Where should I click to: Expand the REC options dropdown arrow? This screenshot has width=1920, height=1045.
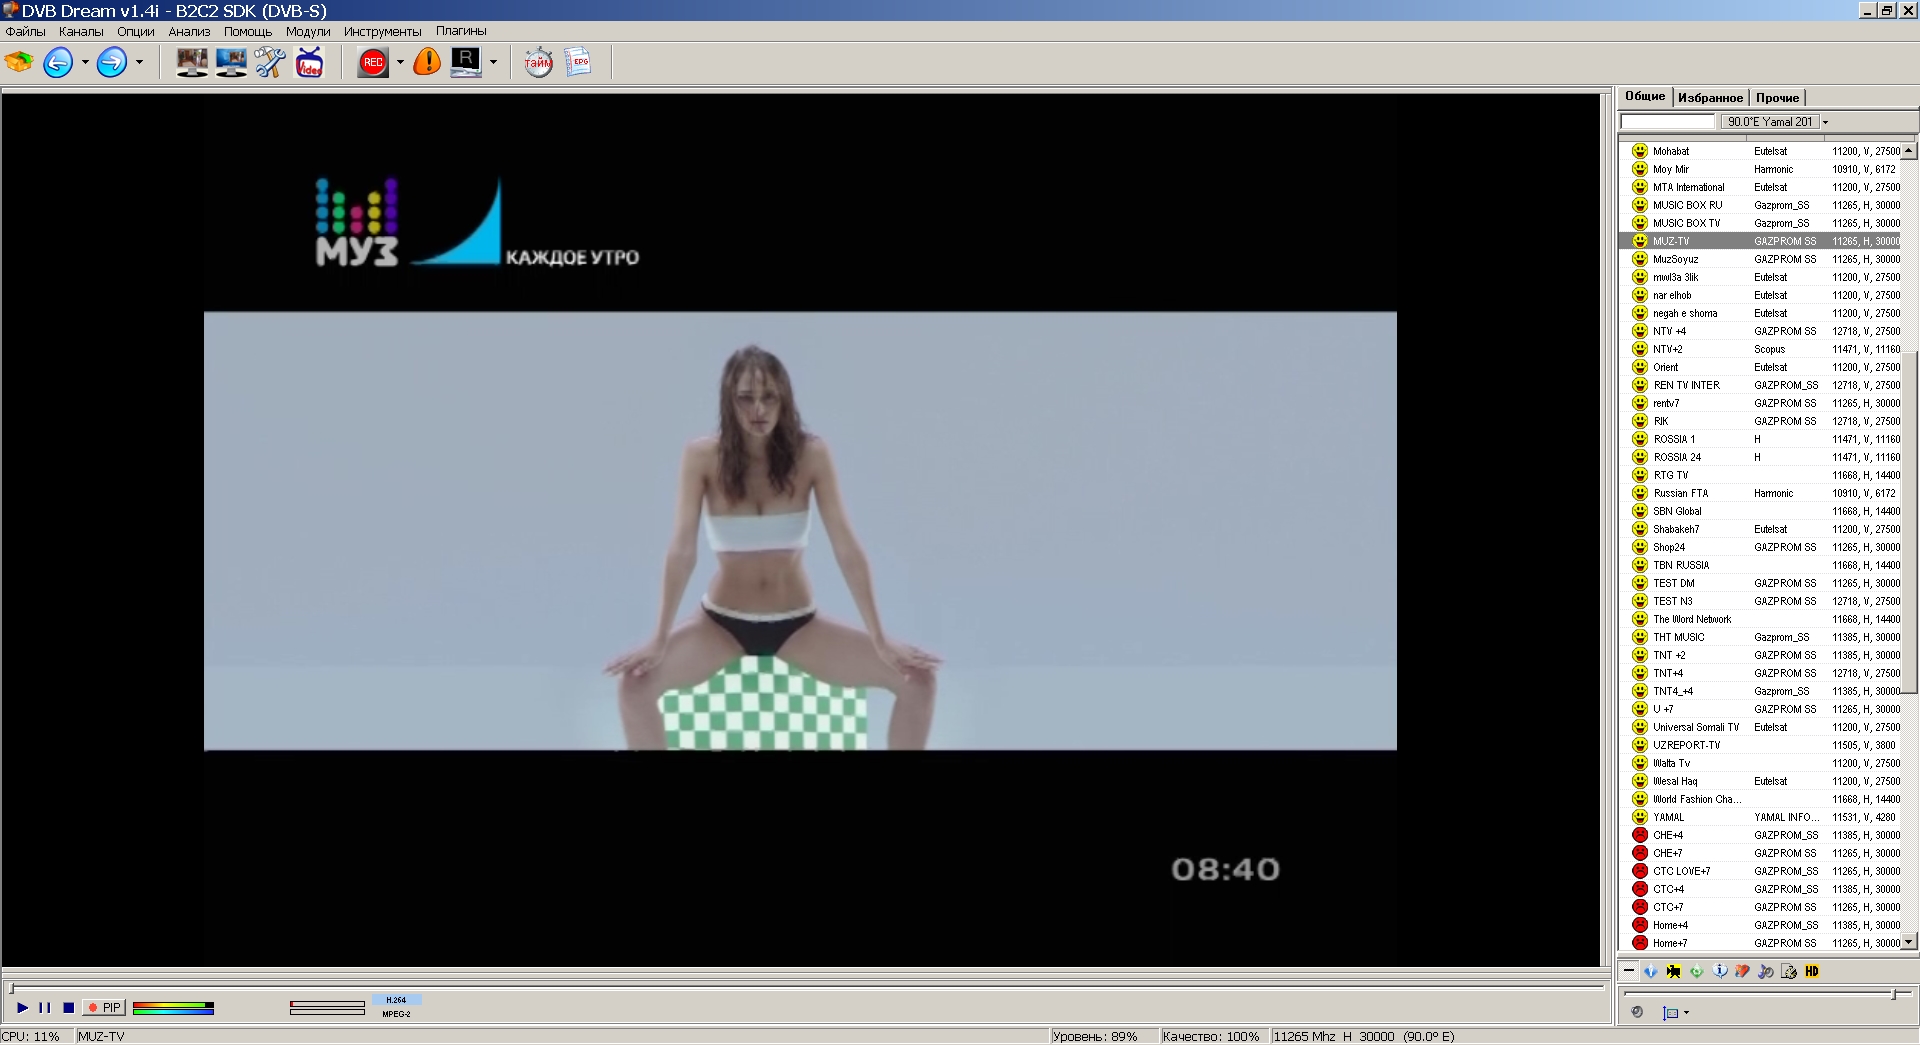coord(400,62)
